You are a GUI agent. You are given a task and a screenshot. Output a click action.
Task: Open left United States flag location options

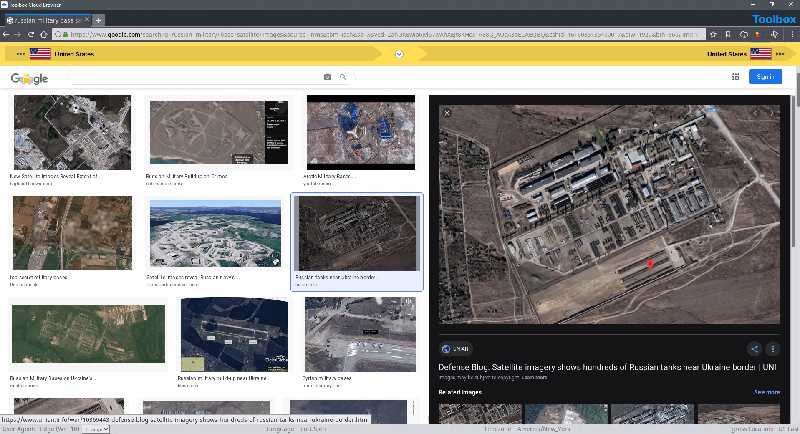point(40,54)
